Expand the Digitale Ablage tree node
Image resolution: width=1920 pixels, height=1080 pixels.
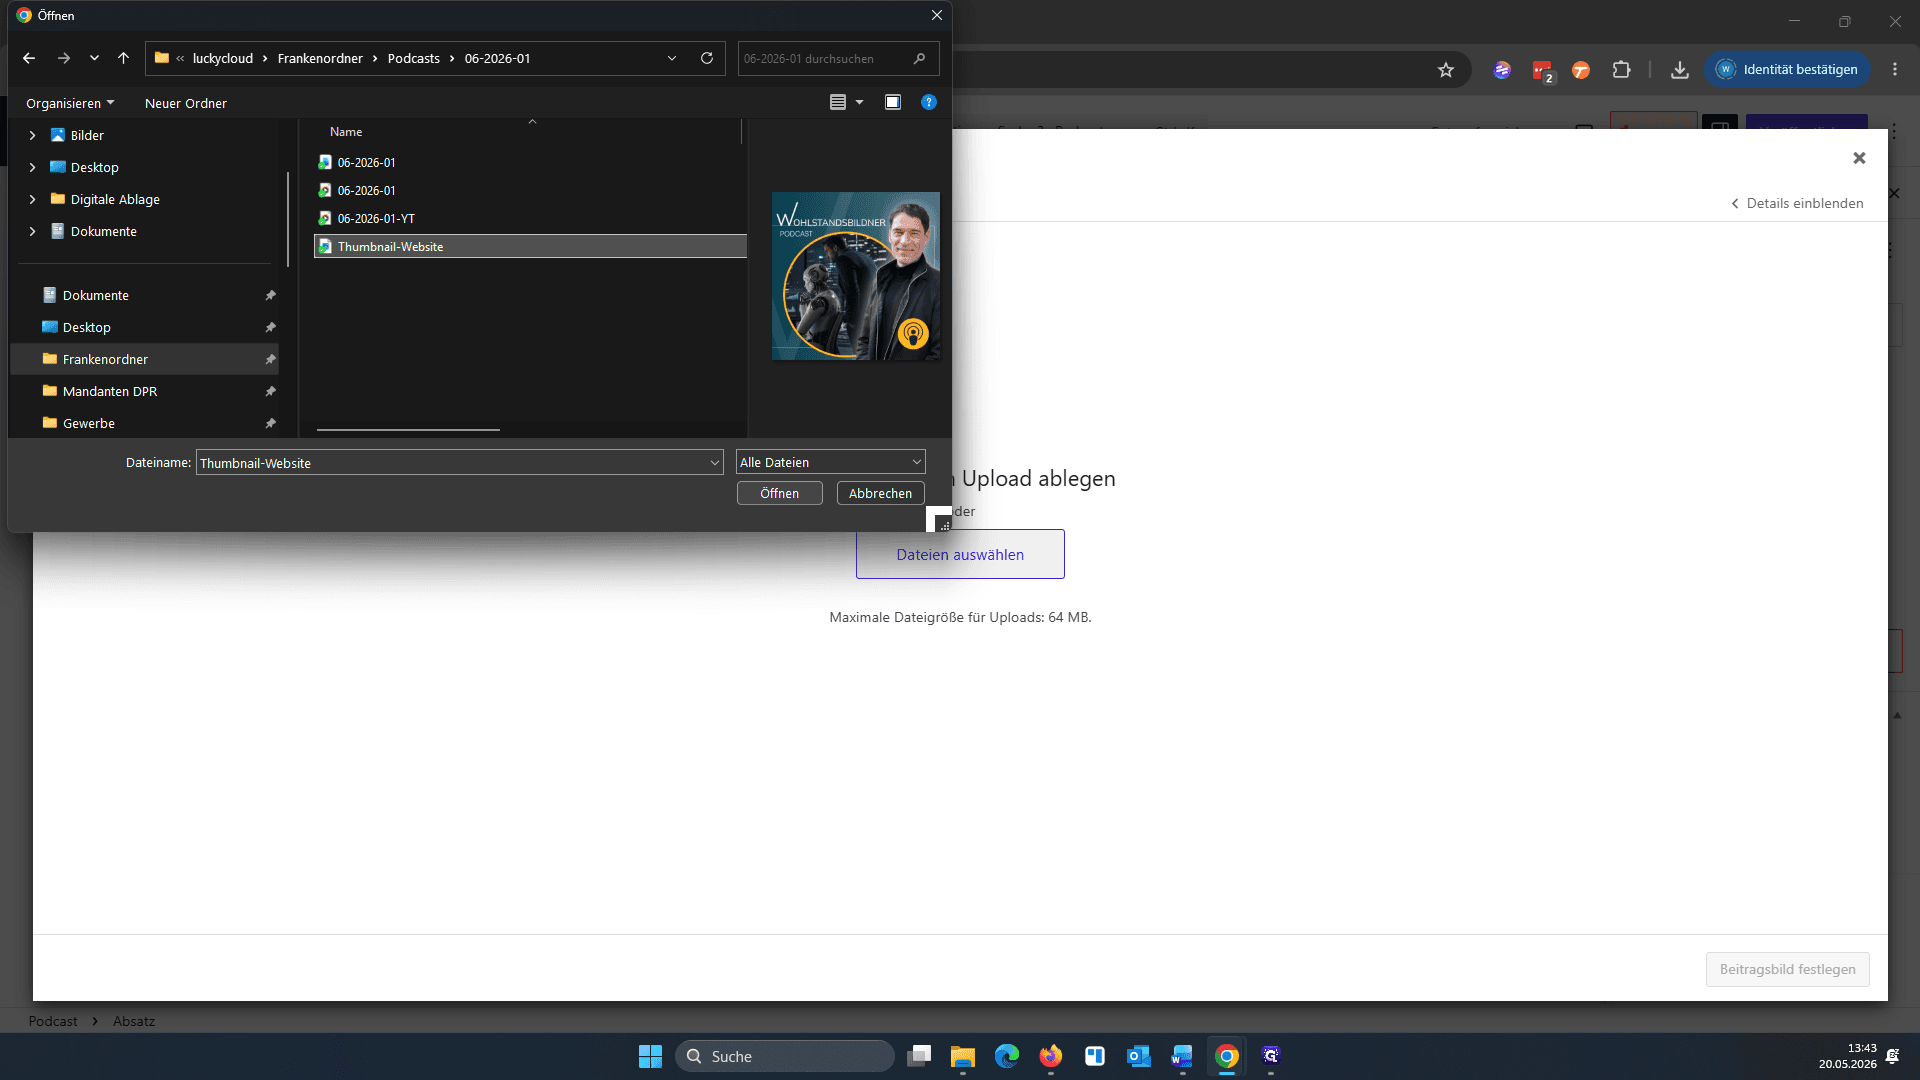[32, 199]
